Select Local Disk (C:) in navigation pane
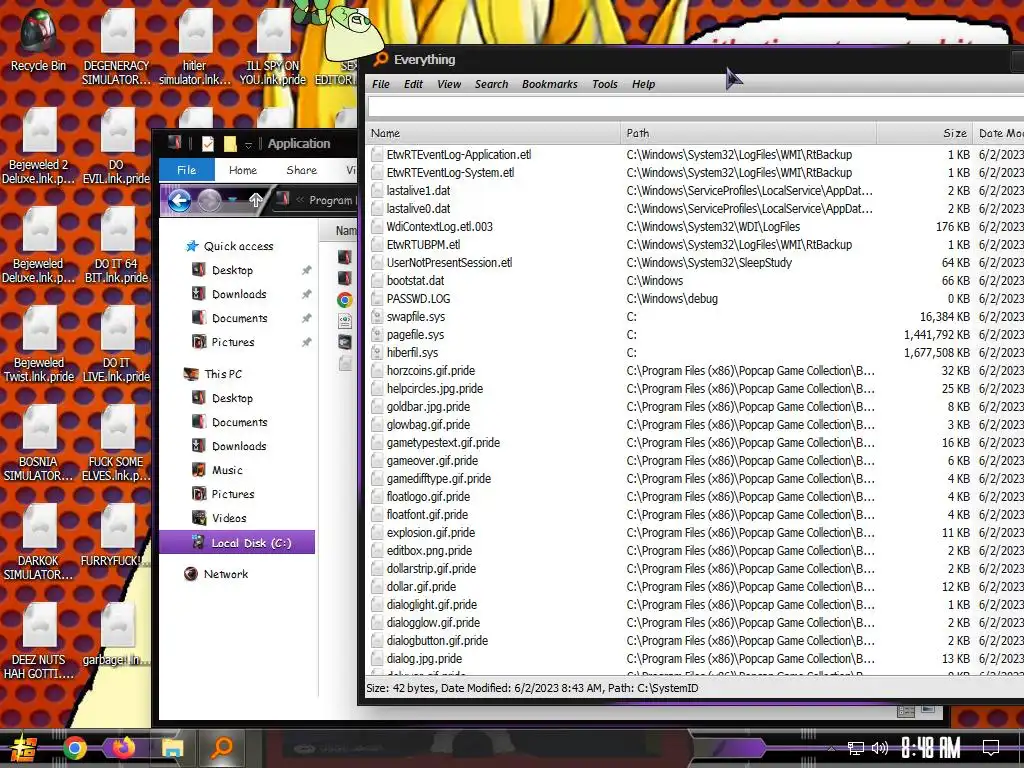The width and height of the screenshot is (1024, 768). pos(237,542)
